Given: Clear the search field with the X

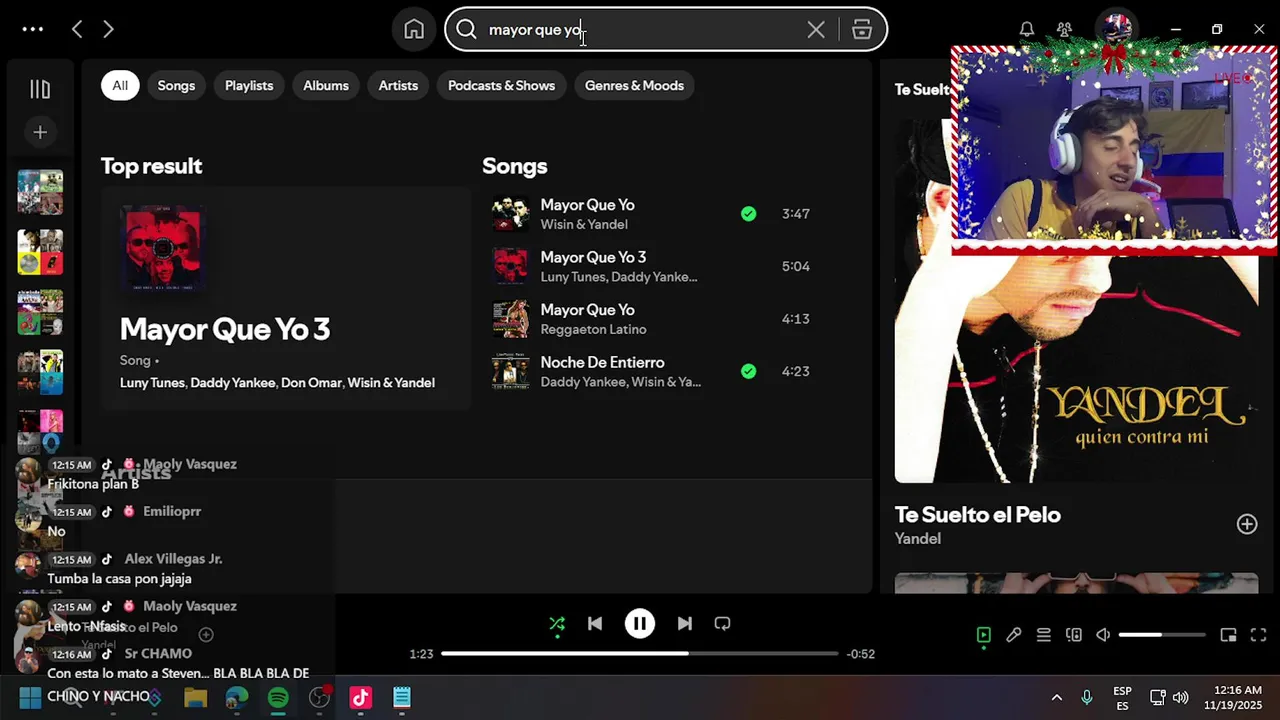Looking at the screenshot, I should click(816, 29).
